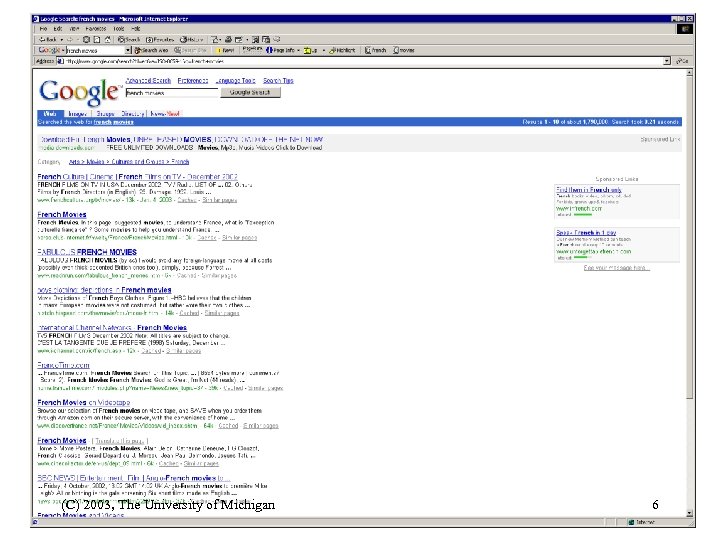Open the Edit menu
This screenshot has height=540, width=720.
click(x=58, y=28)
